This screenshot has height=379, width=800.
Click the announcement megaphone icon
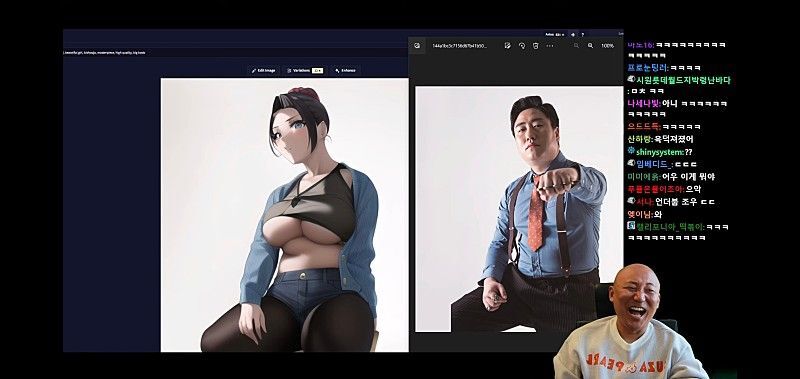[x=573, y=35]
